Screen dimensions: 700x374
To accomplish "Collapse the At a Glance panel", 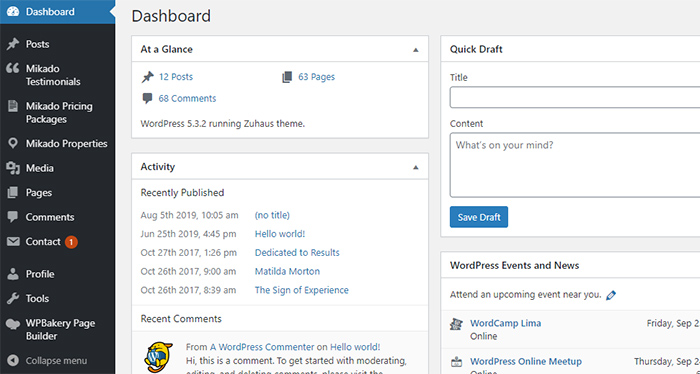I will (x=416, y=50).
